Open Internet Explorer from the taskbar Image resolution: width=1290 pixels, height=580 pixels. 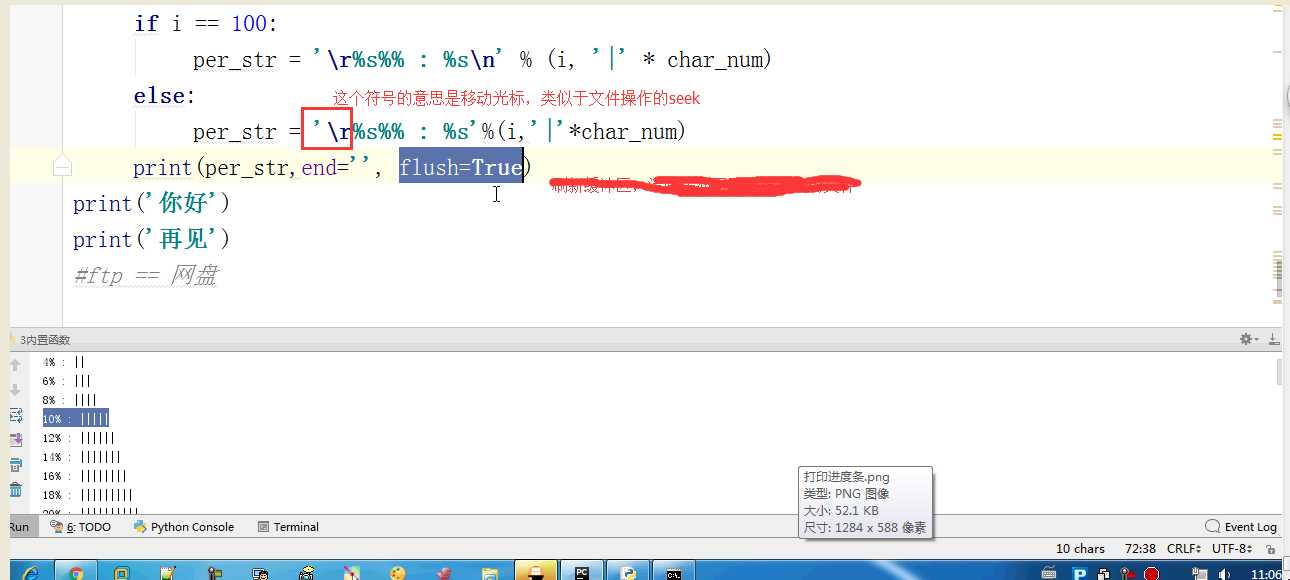click(29, 572)
